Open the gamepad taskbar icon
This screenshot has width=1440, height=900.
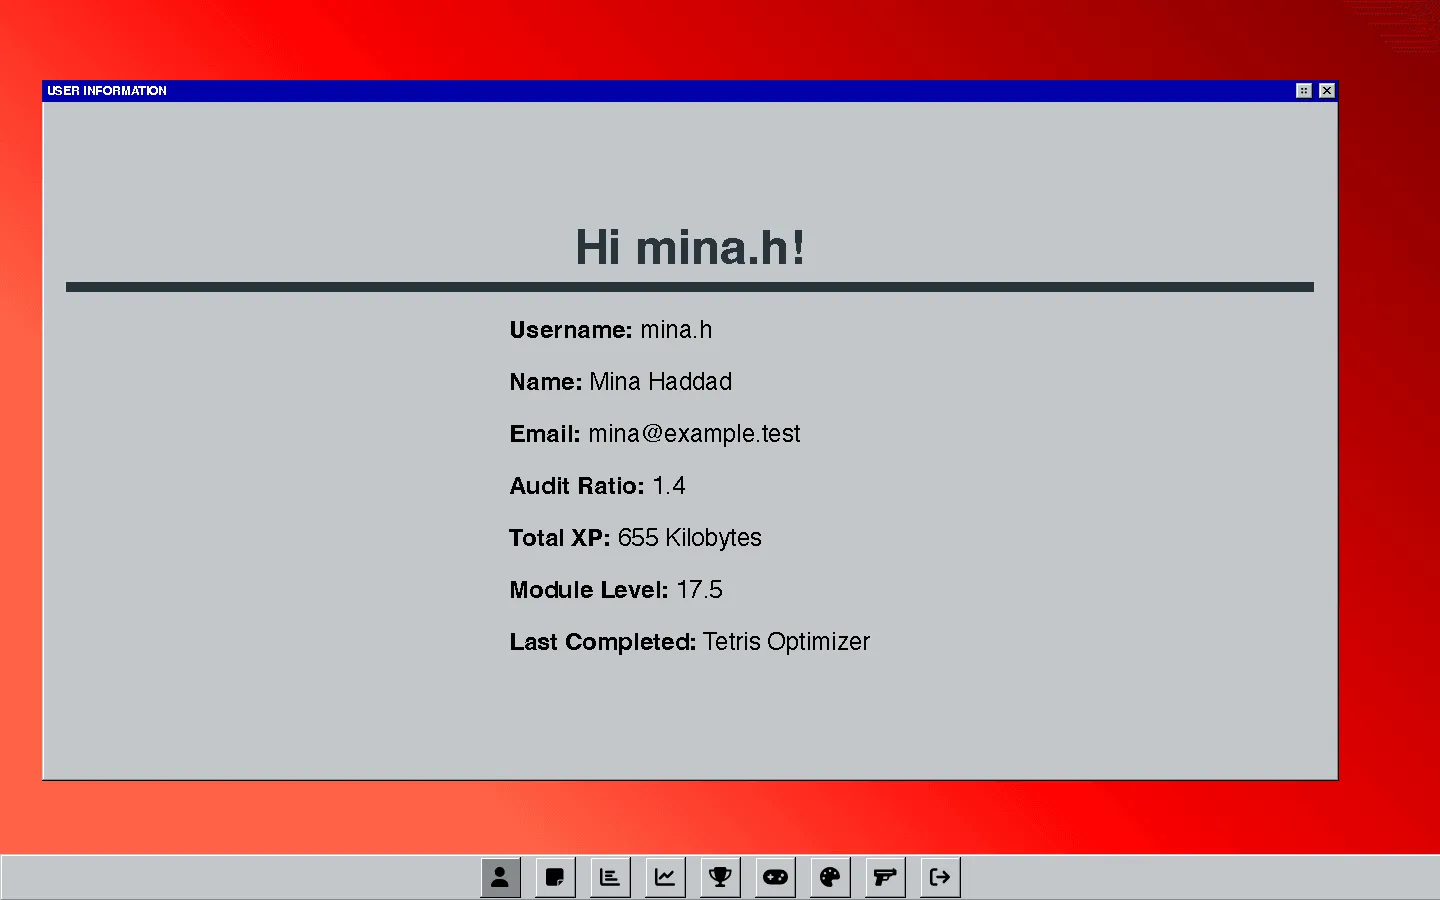pyautogui.click(x=775, y=877)
